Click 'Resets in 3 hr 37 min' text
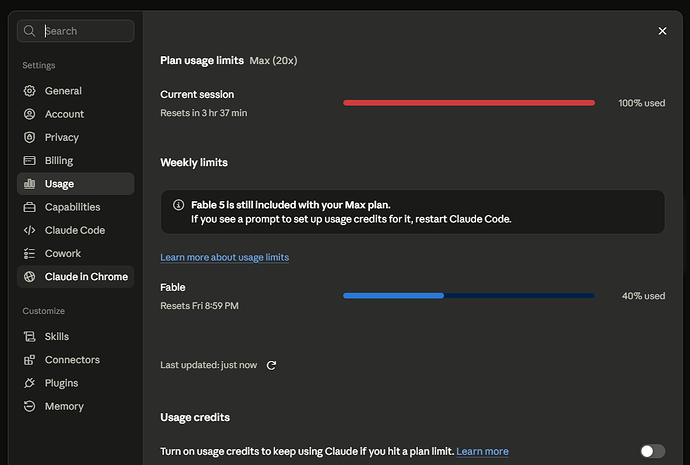The width and height of the screenshot is (690, 465). 204,113
